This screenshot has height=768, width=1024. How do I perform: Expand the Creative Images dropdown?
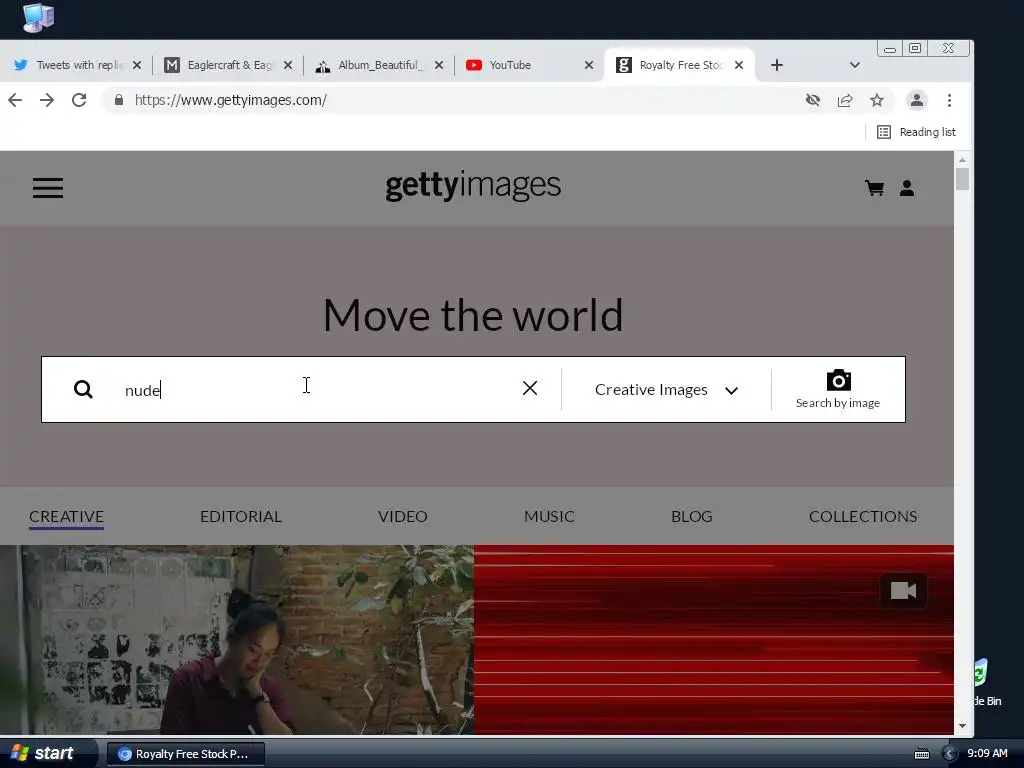[666, 390]
